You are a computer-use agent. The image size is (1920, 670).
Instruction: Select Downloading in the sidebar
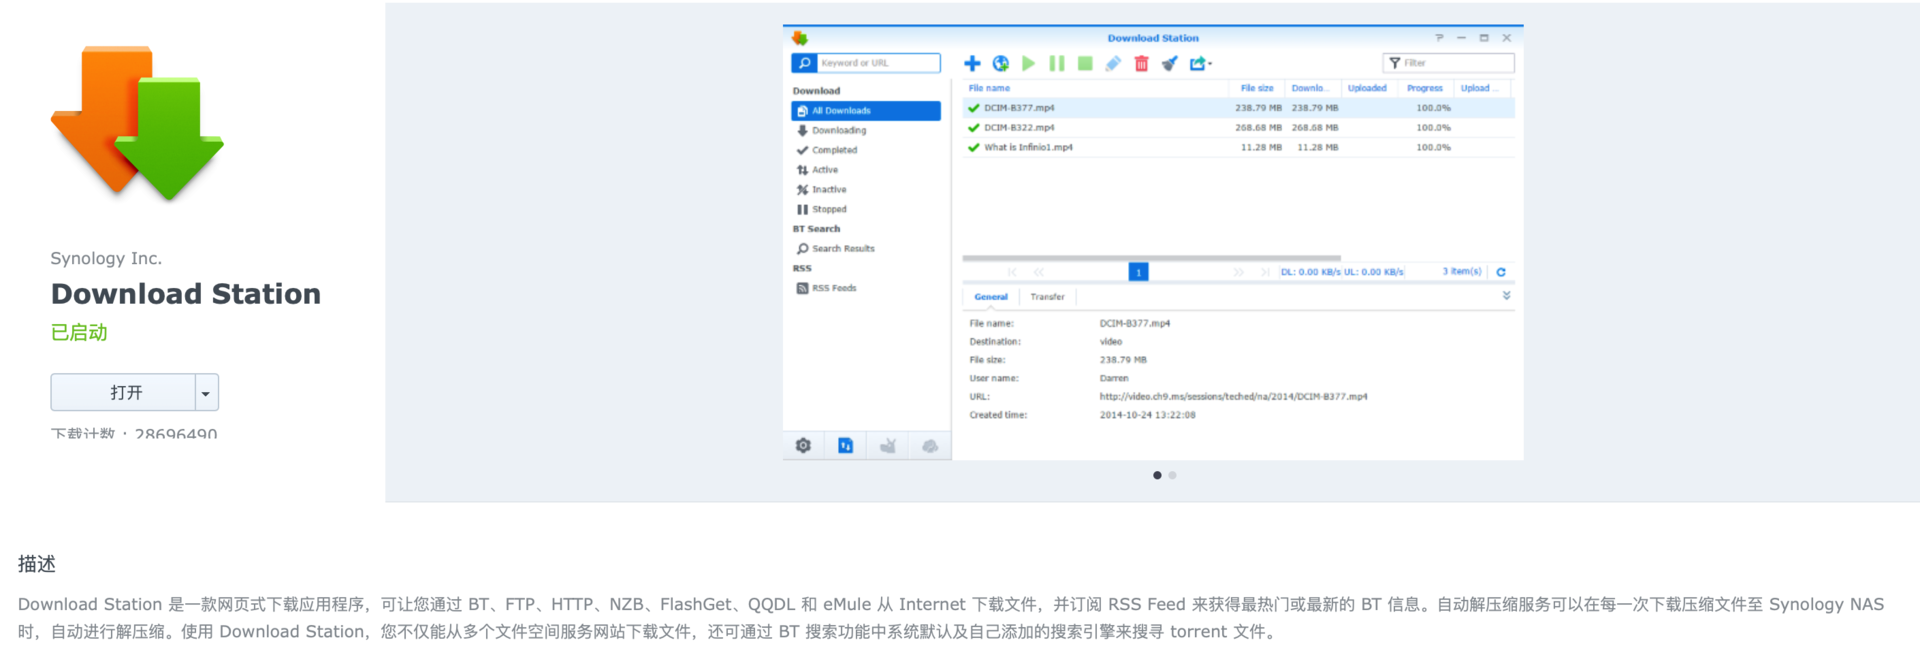coord(866,130)
